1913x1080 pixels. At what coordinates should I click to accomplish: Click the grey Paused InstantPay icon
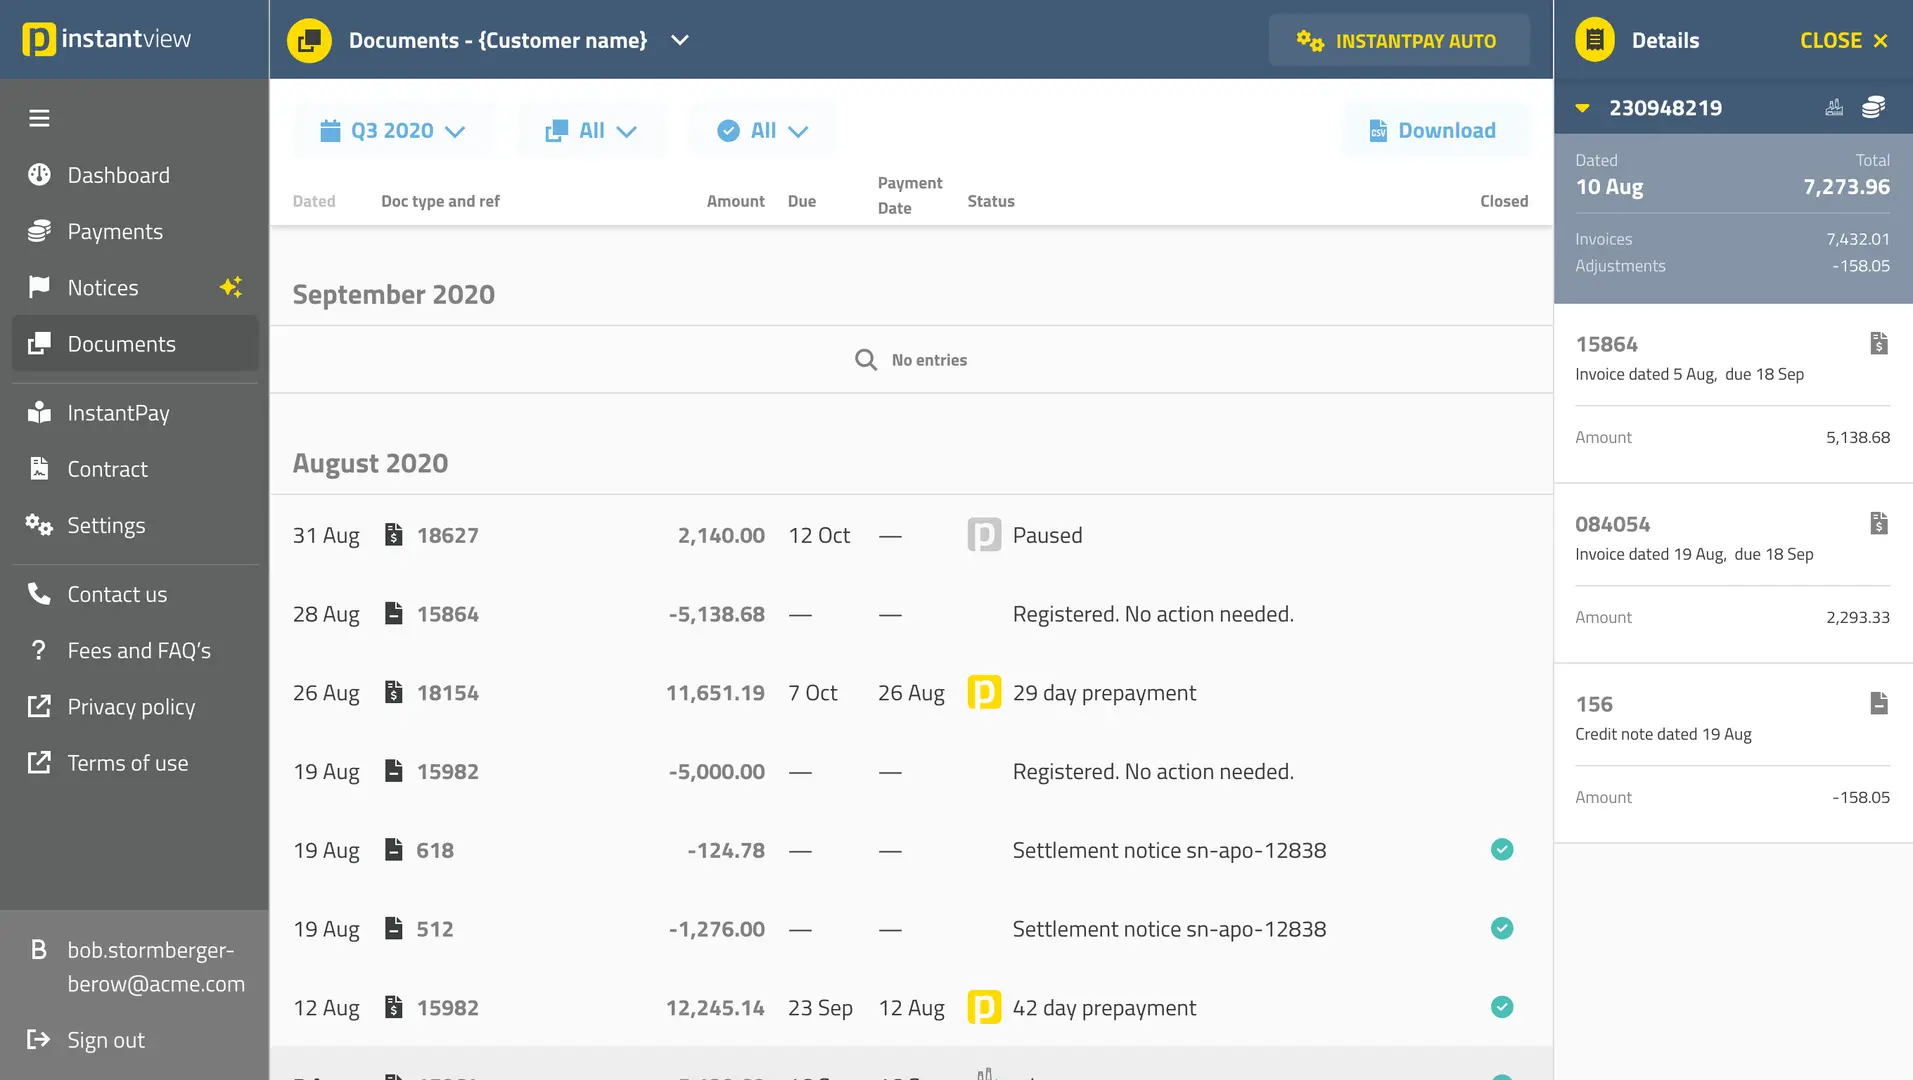click(x=984, y=535)
